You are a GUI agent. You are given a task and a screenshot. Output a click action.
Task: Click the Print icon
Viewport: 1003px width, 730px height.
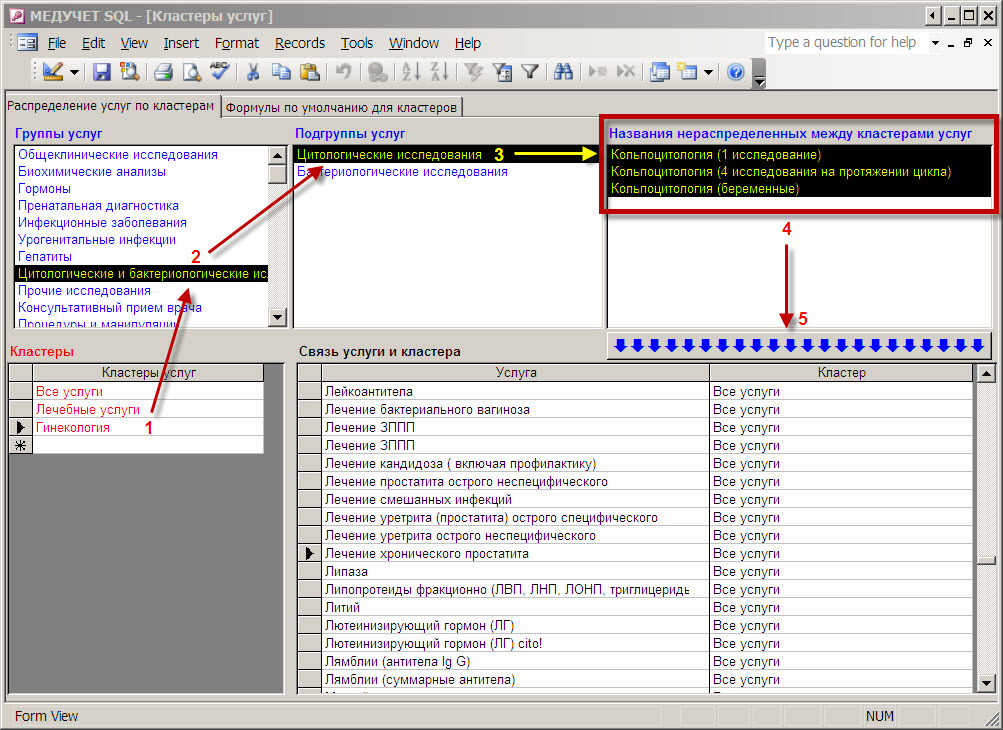coord(163,72)
